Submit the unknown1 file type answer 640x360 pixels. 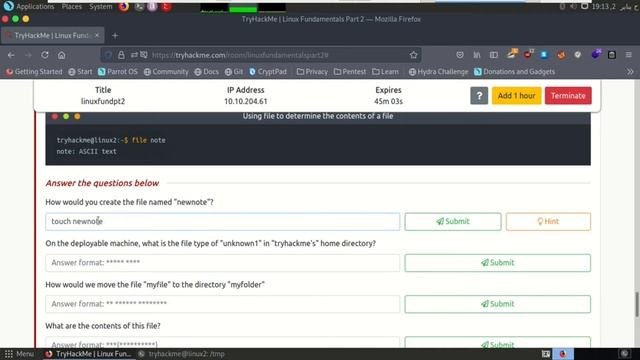tap(497, 263)
